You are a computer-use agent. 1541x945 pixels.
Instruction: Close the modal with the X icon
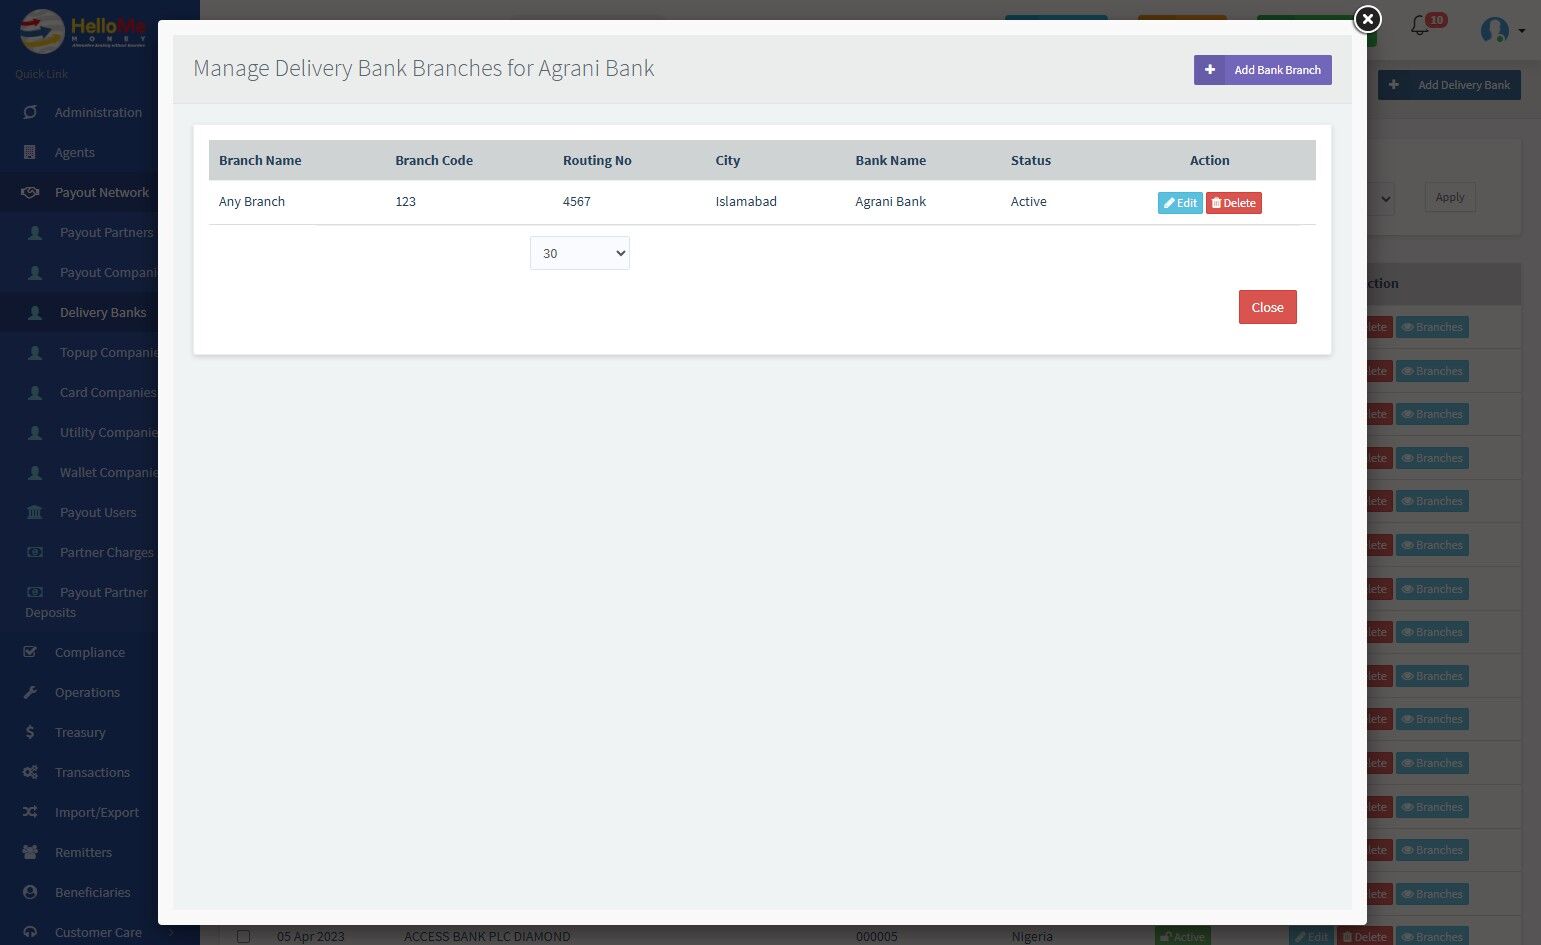pyautogui.click(x=1367, y=19)
